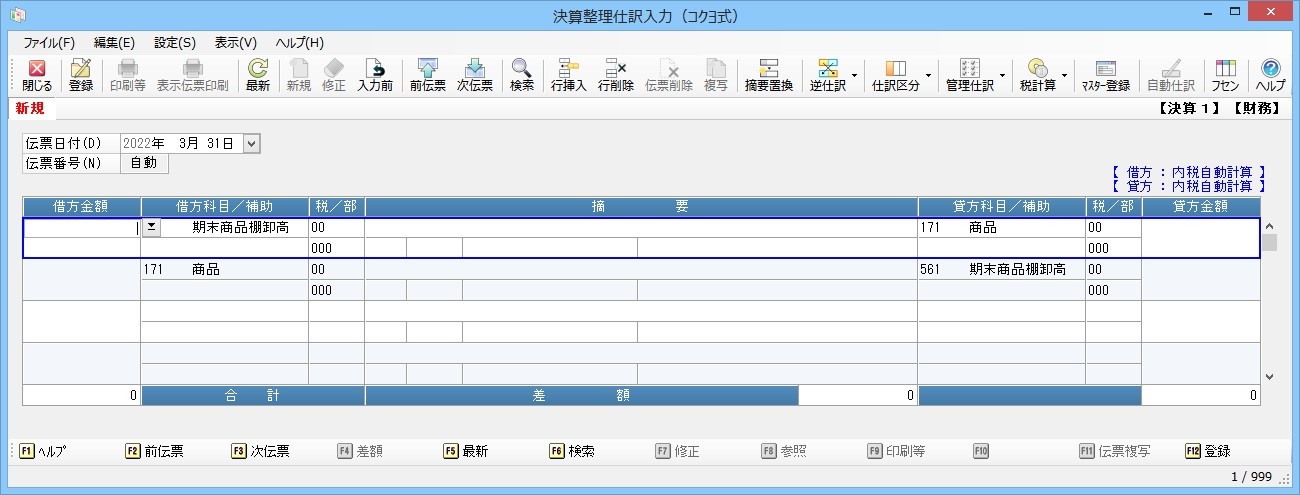1300x495 pixels.
Task: Go to next slip with 次伝票 icon
Action: [475, 76]
